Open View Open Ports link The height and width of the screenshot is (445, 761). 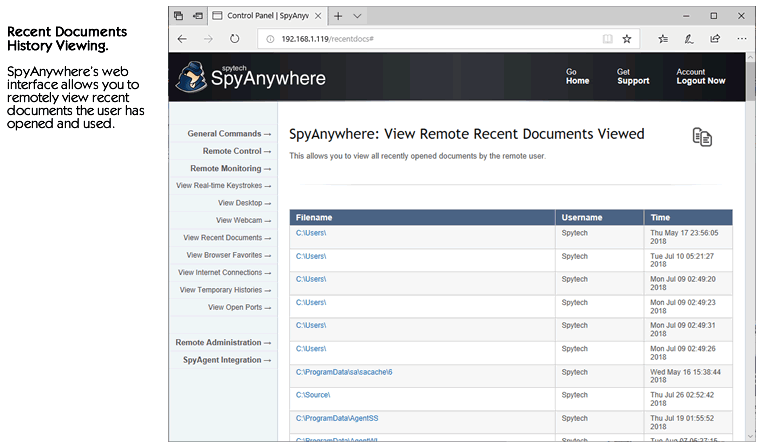coord(239,308)
